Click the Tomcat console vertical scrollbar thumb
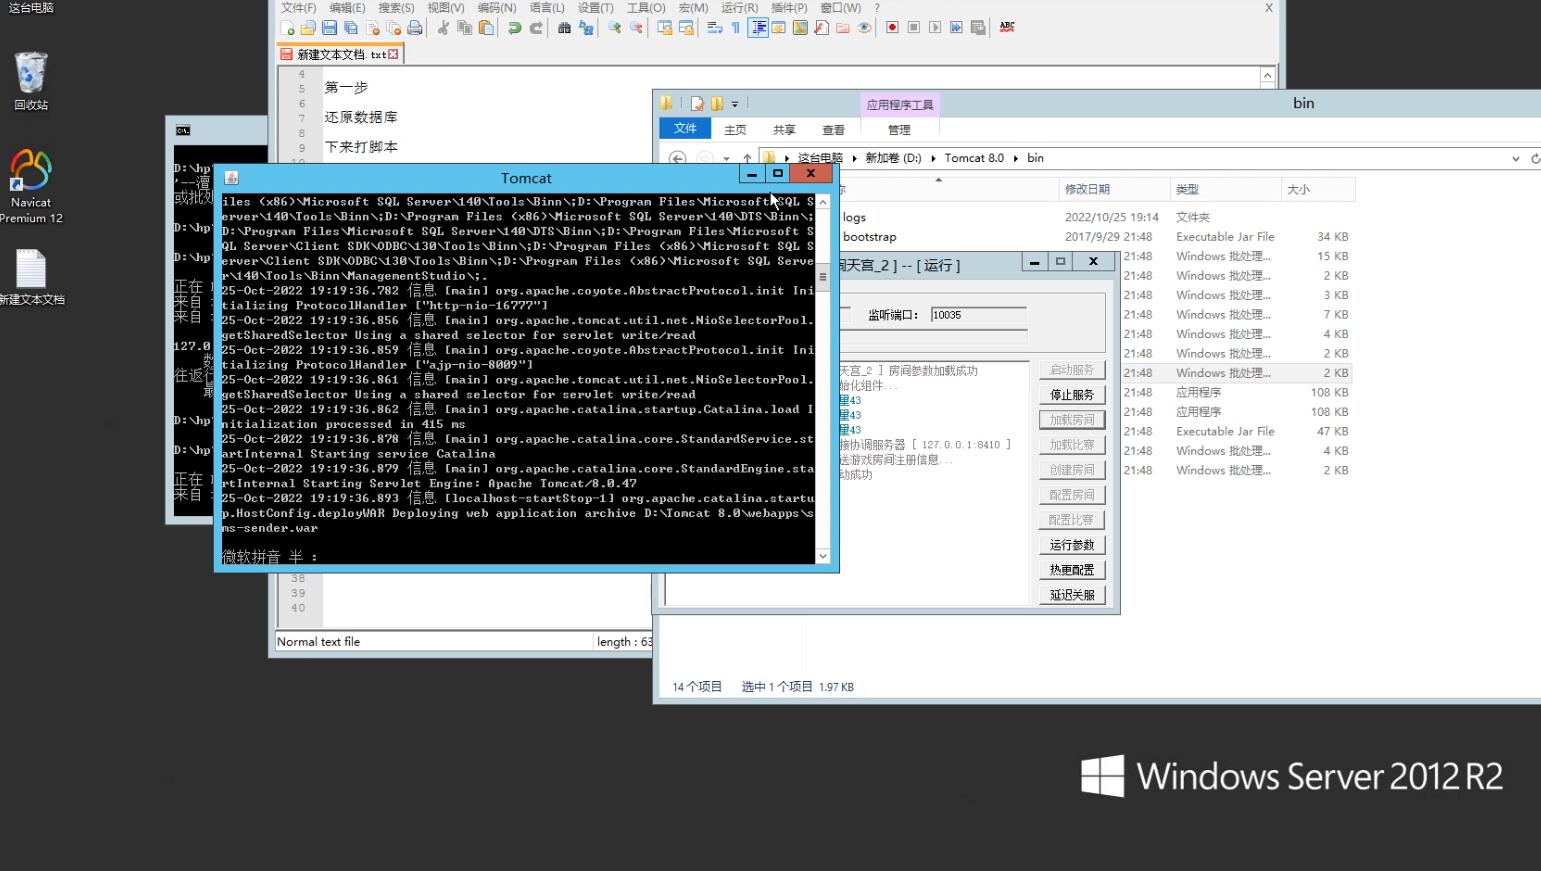1541x871 pixels. [823, 276]
